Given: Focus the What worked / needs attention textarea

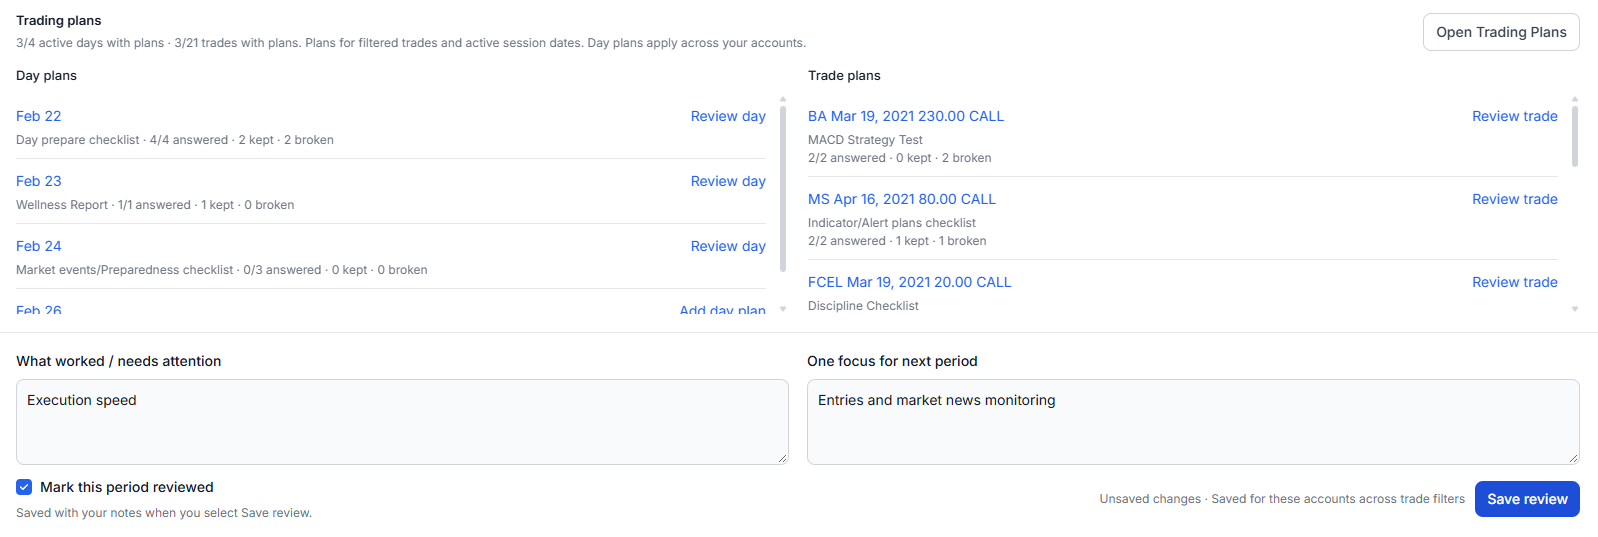Looking at the screenshot, I should (402, 422).
